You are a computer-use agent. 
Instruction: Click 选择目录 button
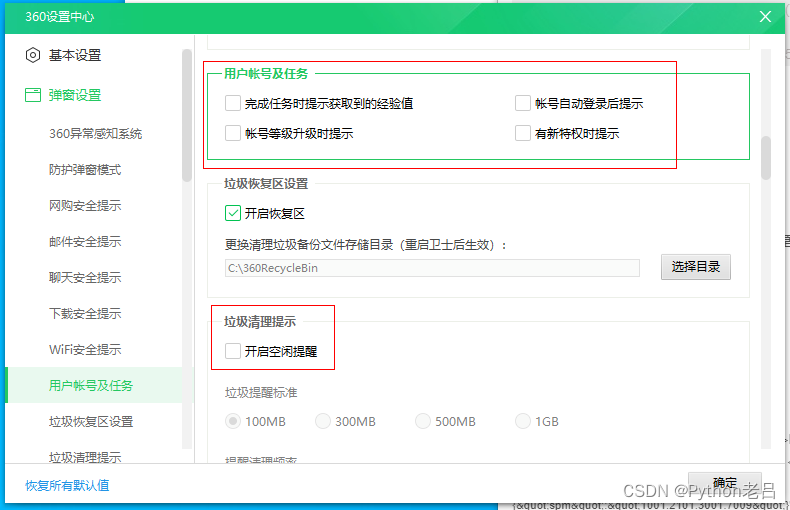point(696,267)
